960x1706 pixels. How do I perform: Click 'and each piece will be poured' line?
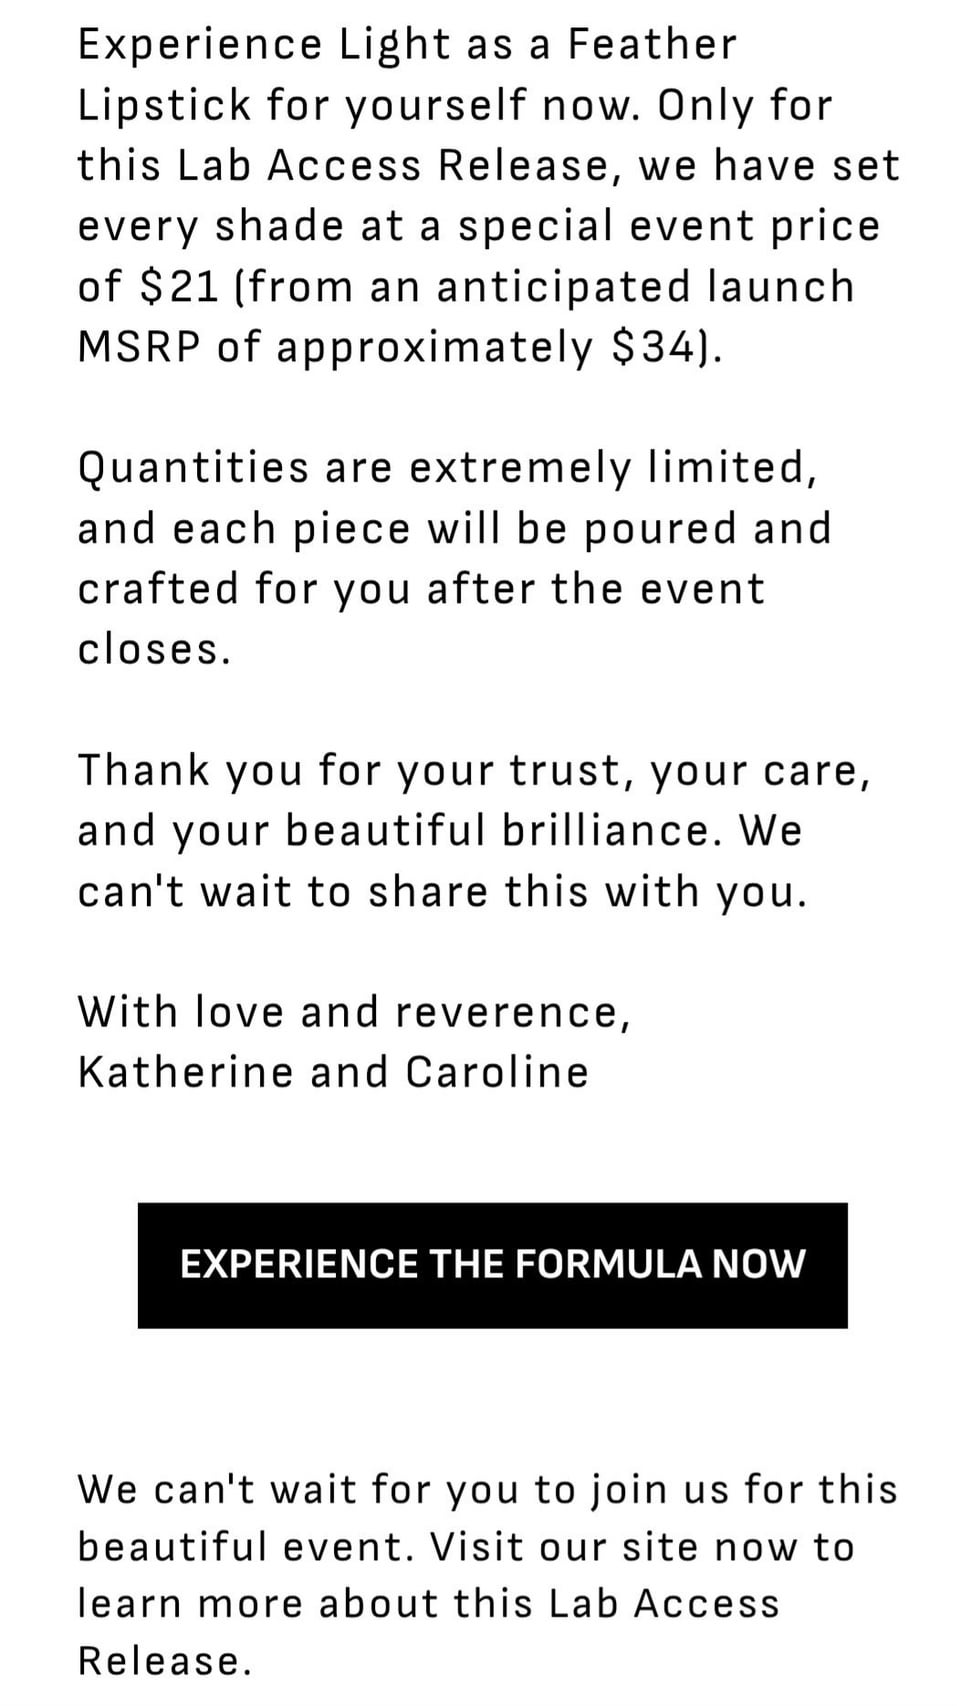(454, 529)
